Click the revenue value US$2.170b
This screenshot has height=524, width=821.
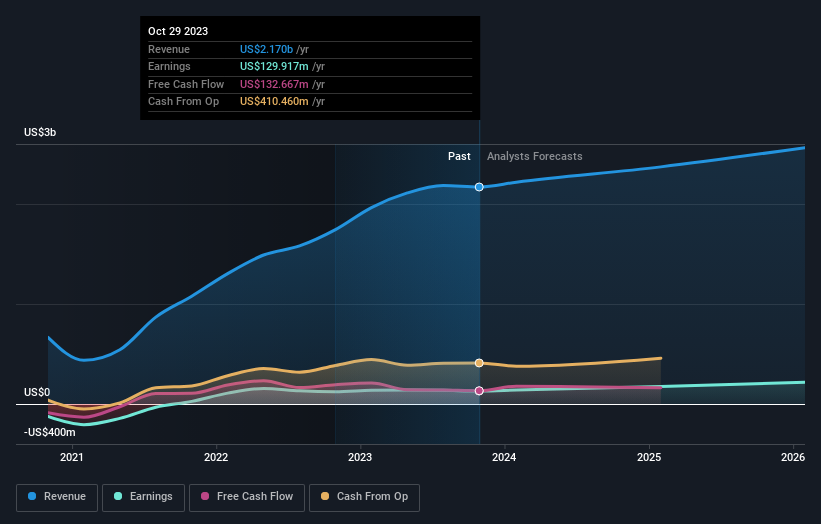[267, 49]
